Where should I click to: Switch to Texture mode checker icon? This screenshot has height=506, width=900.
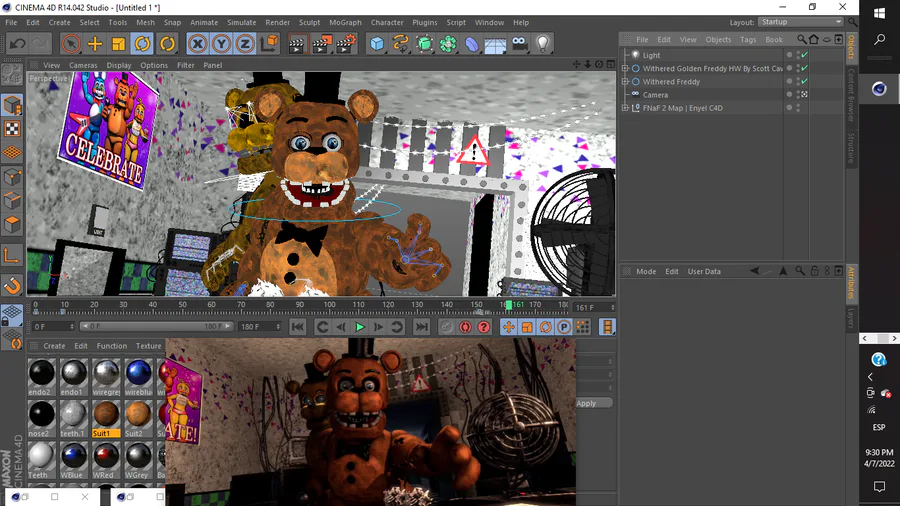(12, 129)
